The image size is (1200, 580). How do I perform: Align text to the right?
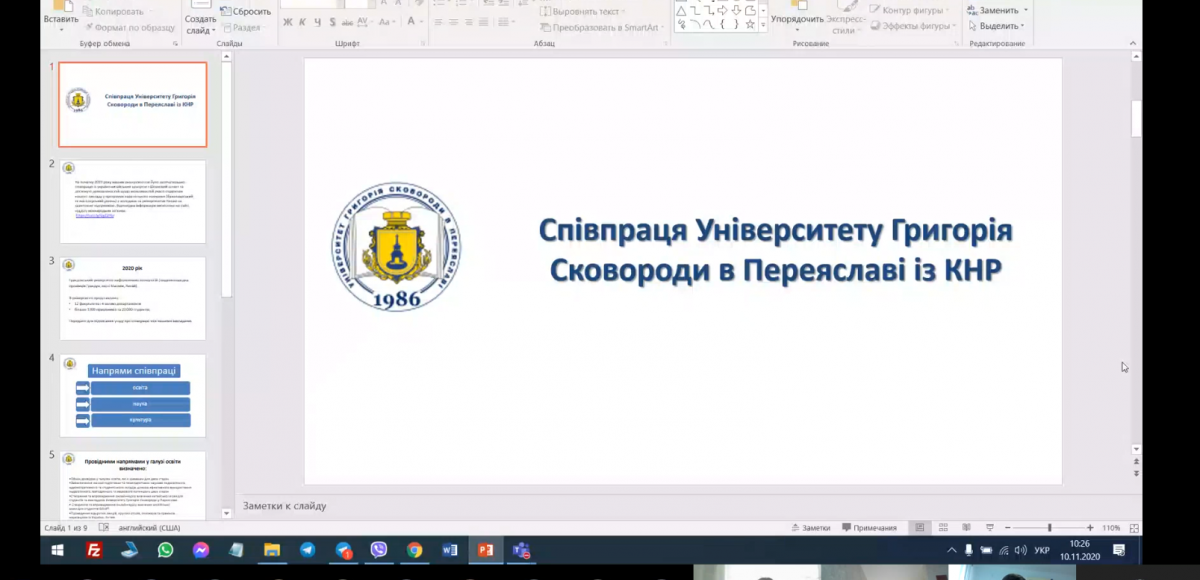[468, 22]
